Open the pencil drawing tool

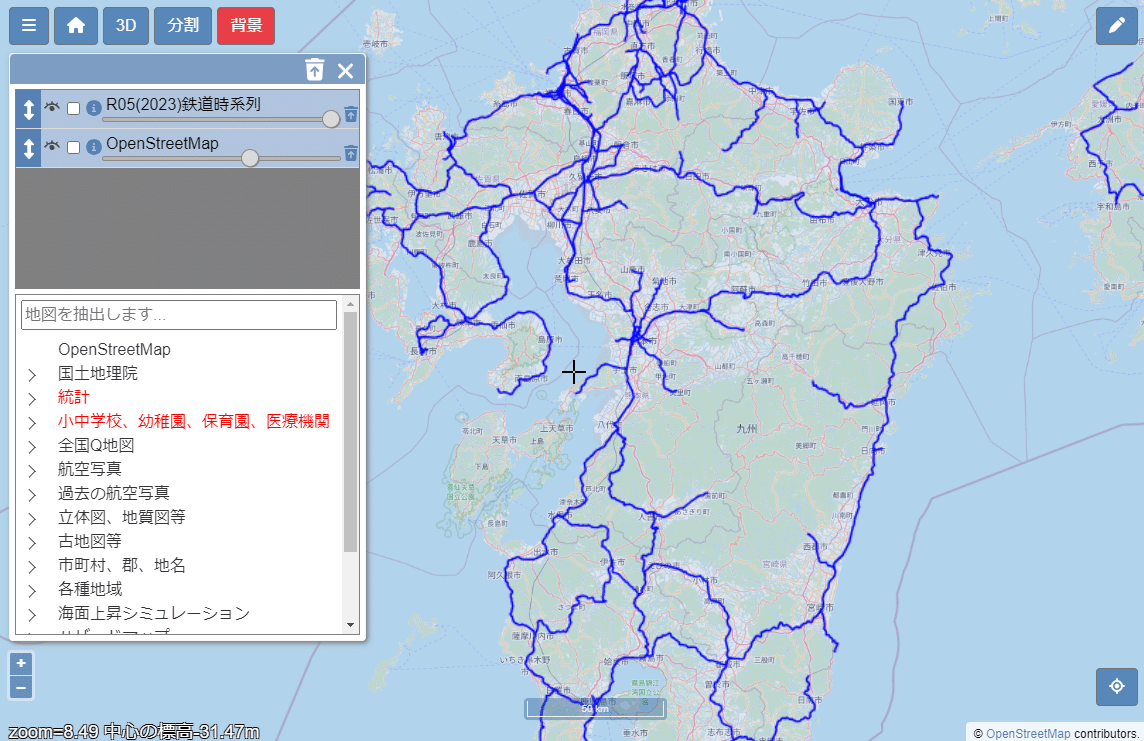(1116, 26)
